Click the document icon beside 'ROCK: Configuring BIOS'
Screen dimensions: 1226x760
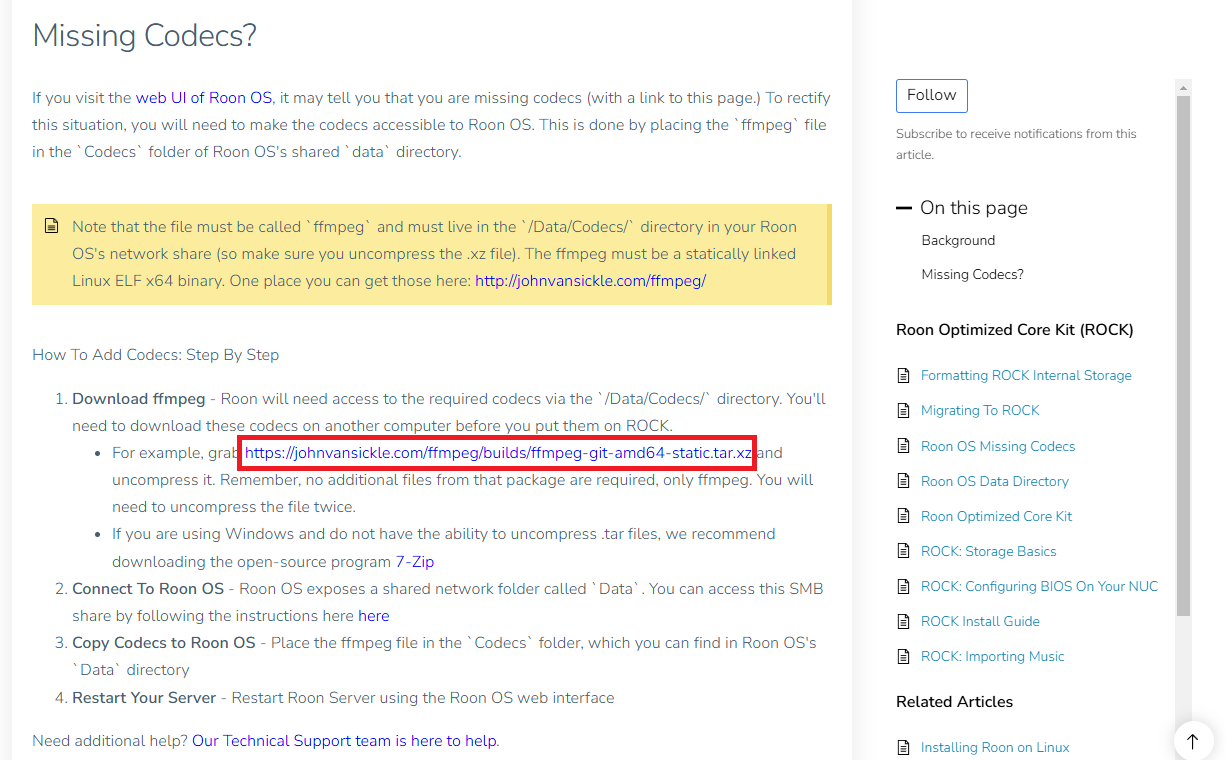coord(903,587)
